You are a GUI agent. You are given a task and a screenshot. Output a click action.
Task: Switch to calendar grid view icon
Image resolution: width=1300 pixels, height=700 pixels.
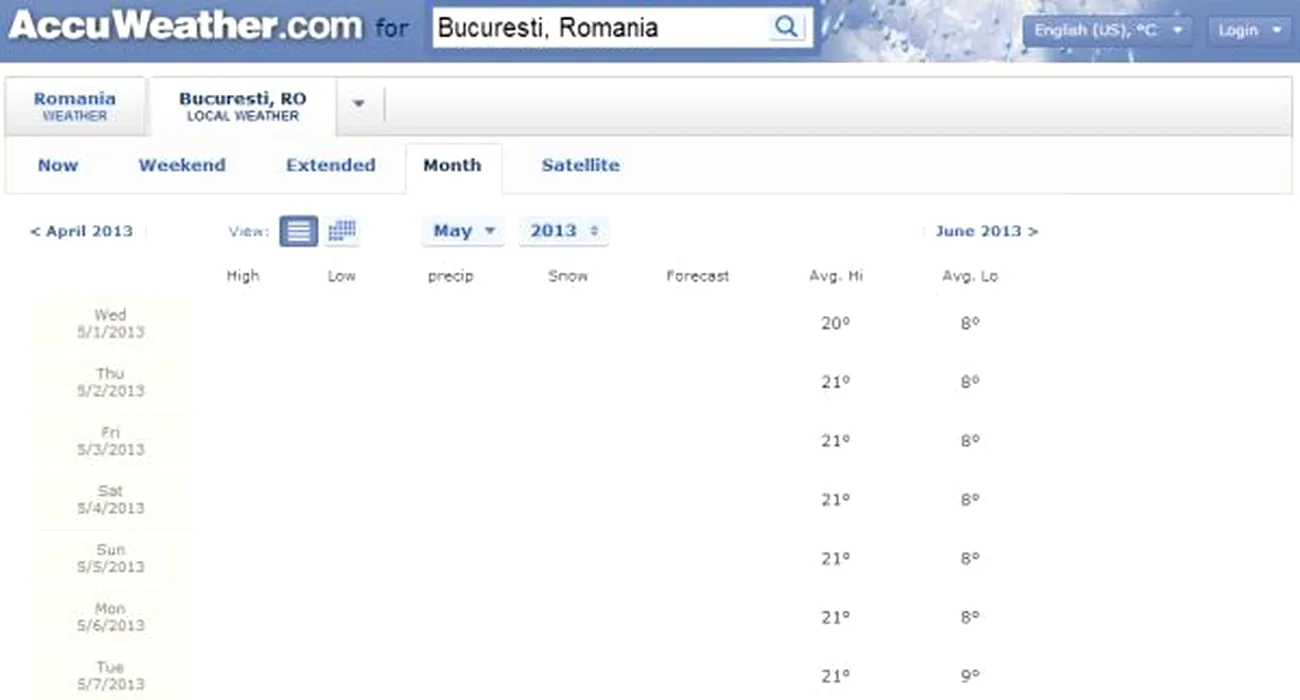pyautogui.click(x=342, y=231)
